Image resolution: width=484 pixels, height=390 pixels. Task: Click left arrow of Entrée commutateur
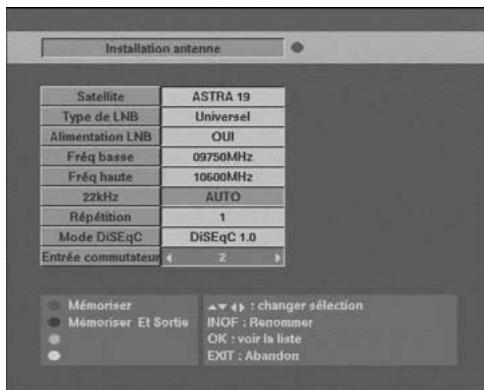pyautogui.click(x=169, y=257)
